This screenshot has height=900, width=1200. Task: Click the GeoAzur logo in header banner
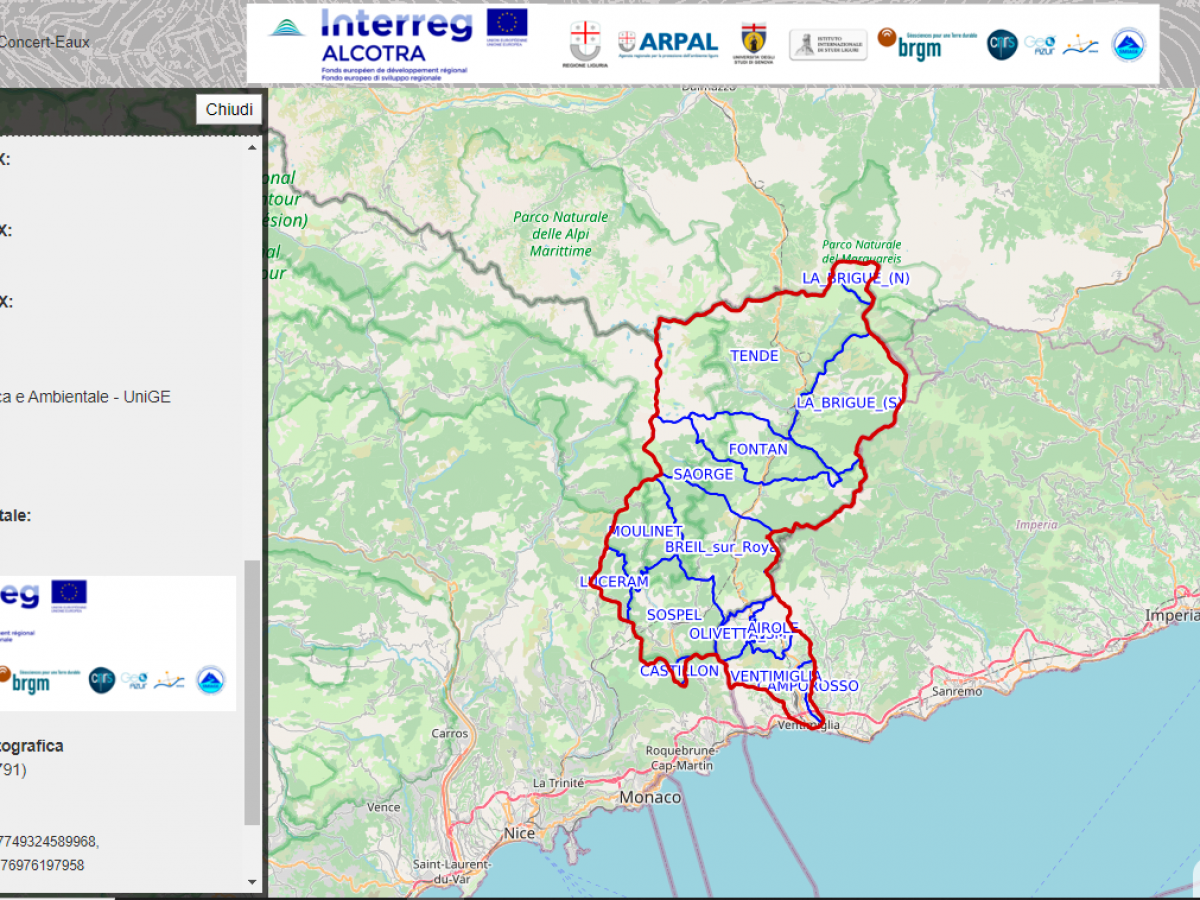pyautogui.click(x=1040, y=44)
